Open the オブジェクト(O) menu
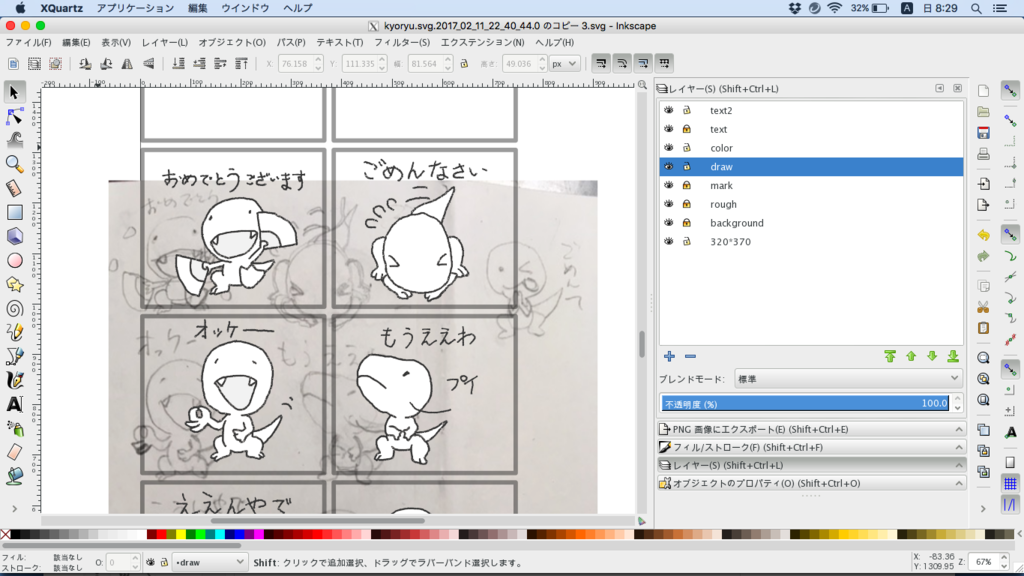Viewport: 1024px width, 576px height. pos(232,42)
